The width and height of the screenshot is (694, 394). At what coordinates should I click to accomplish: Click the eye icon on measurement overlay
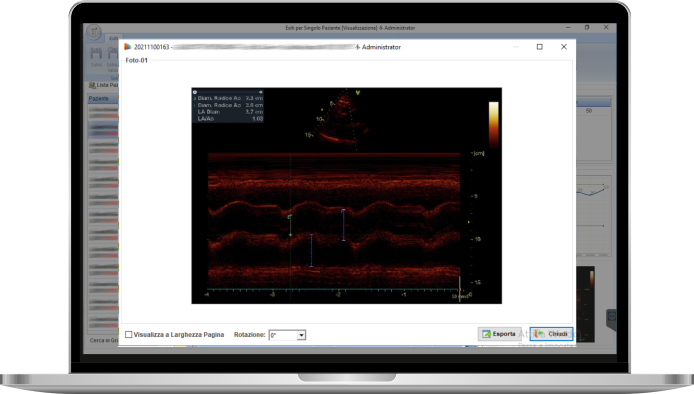[195, 92]
